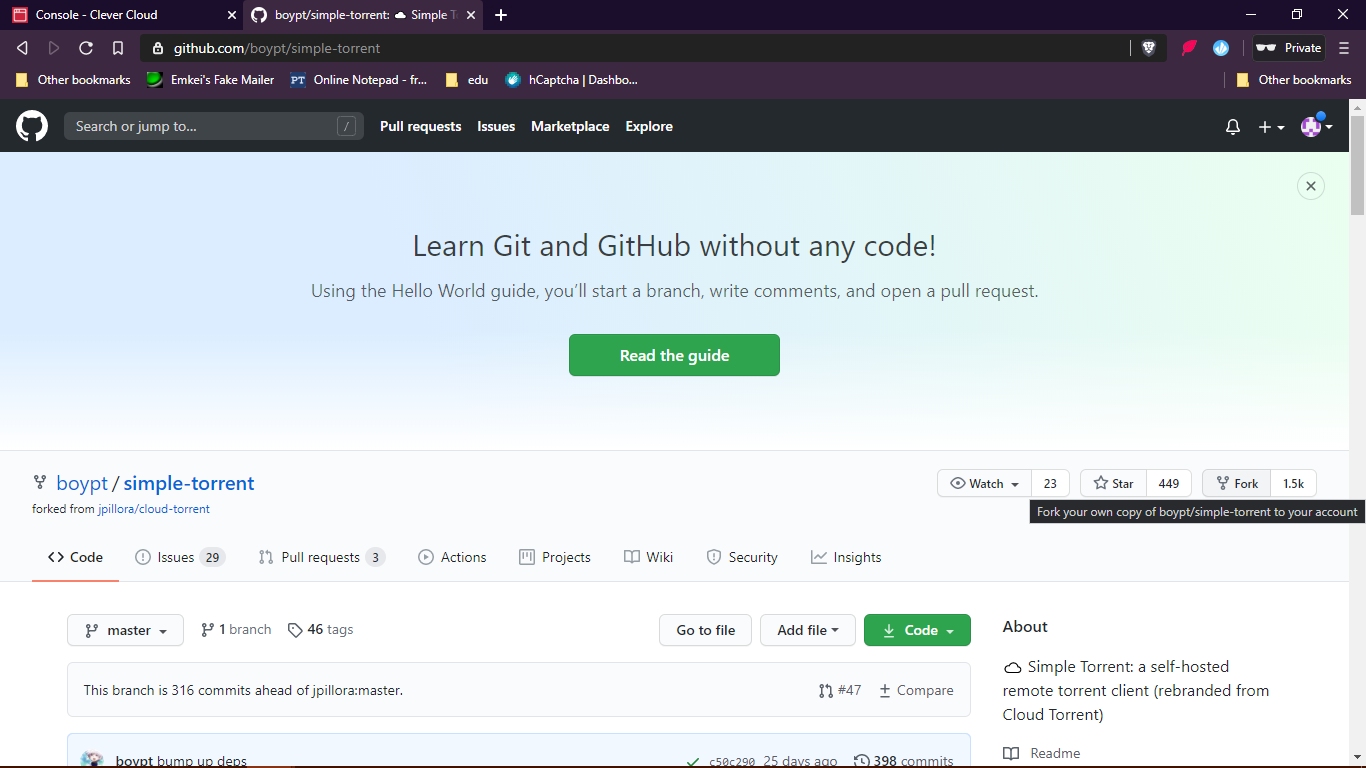Open the notifications bell

1233,127
